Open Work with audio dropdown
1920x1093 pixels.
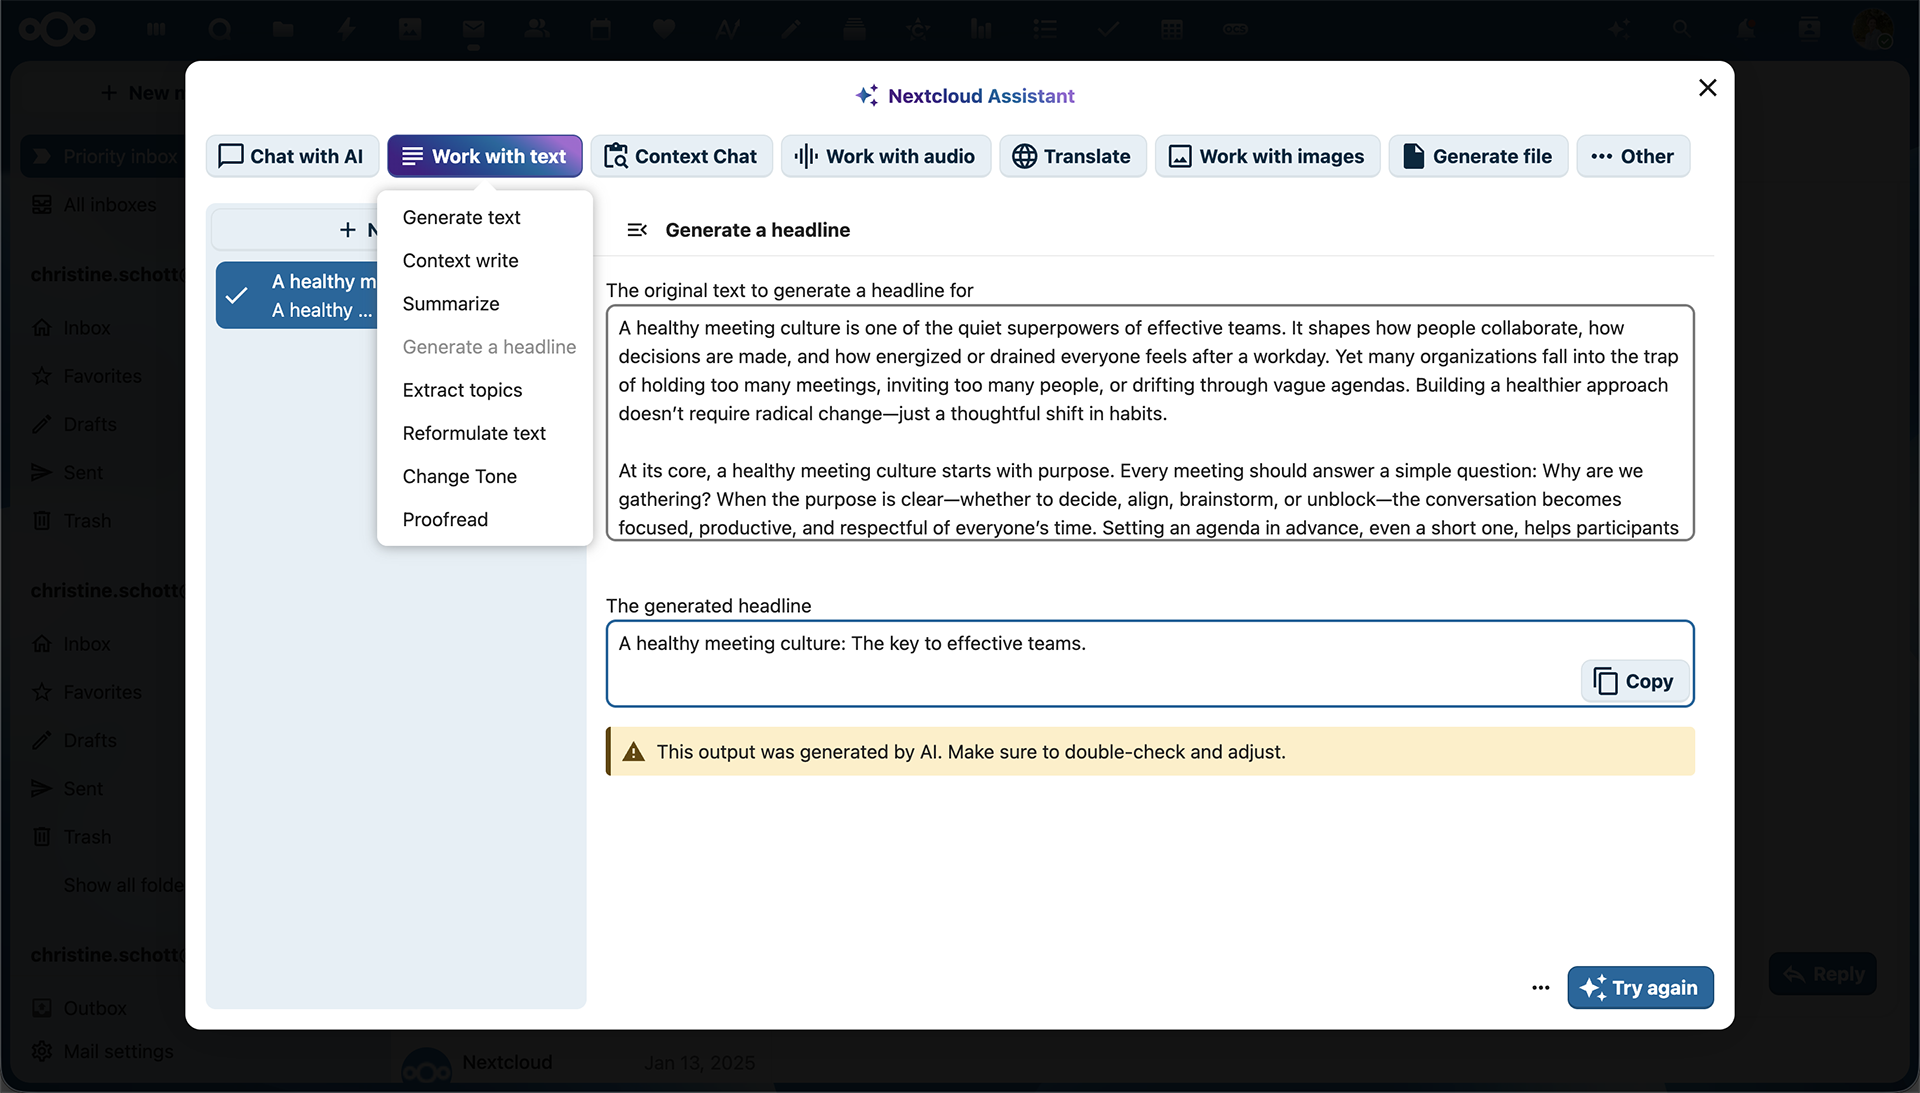(x=885, y=156)
